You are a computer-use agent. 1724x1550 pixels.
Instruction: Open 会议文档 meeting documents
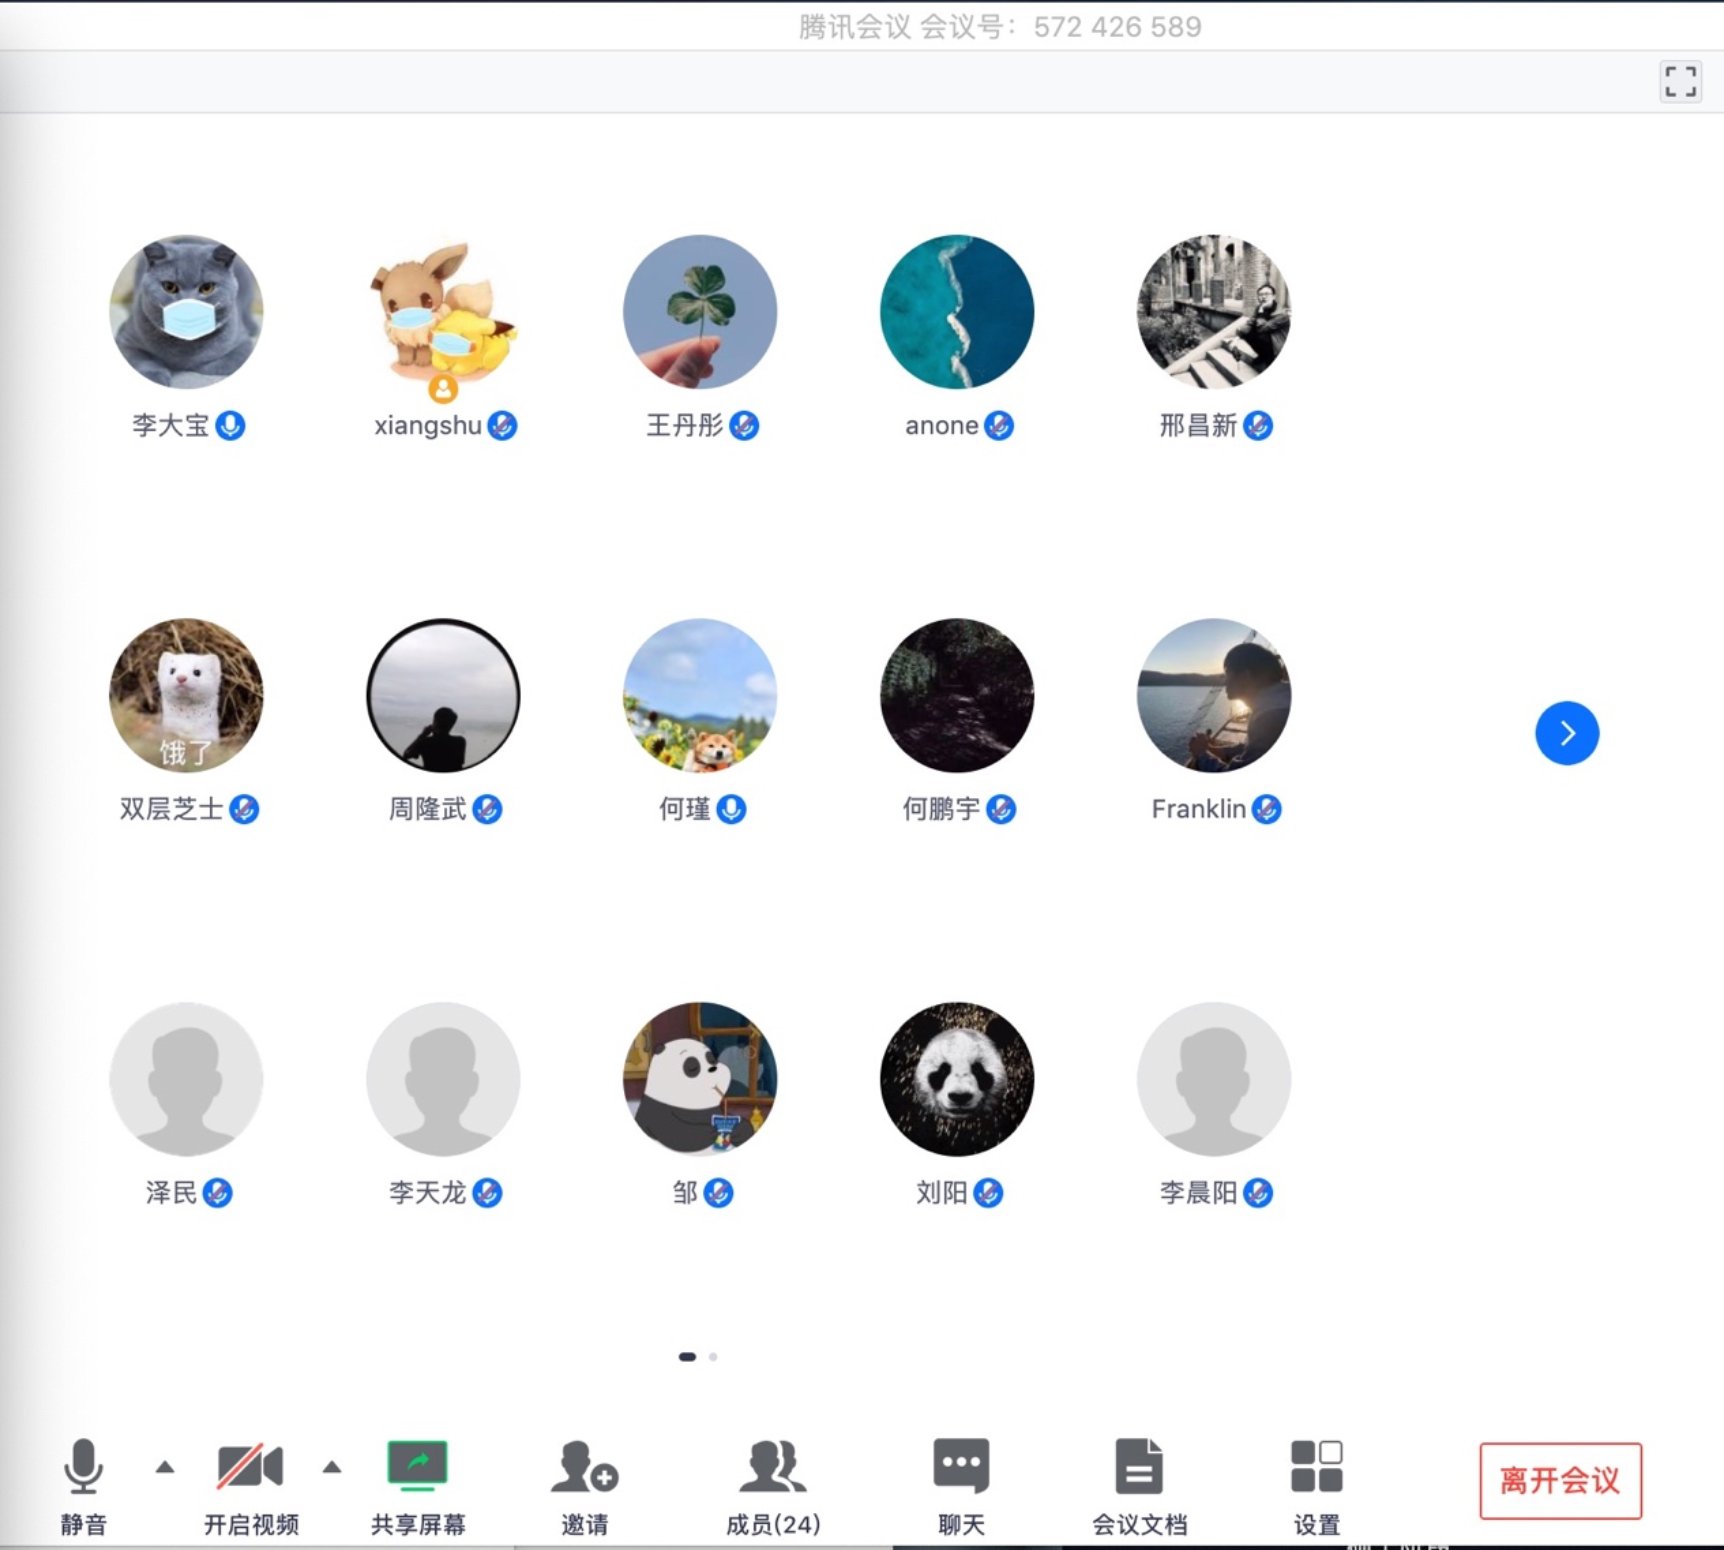(1139, 1467)
